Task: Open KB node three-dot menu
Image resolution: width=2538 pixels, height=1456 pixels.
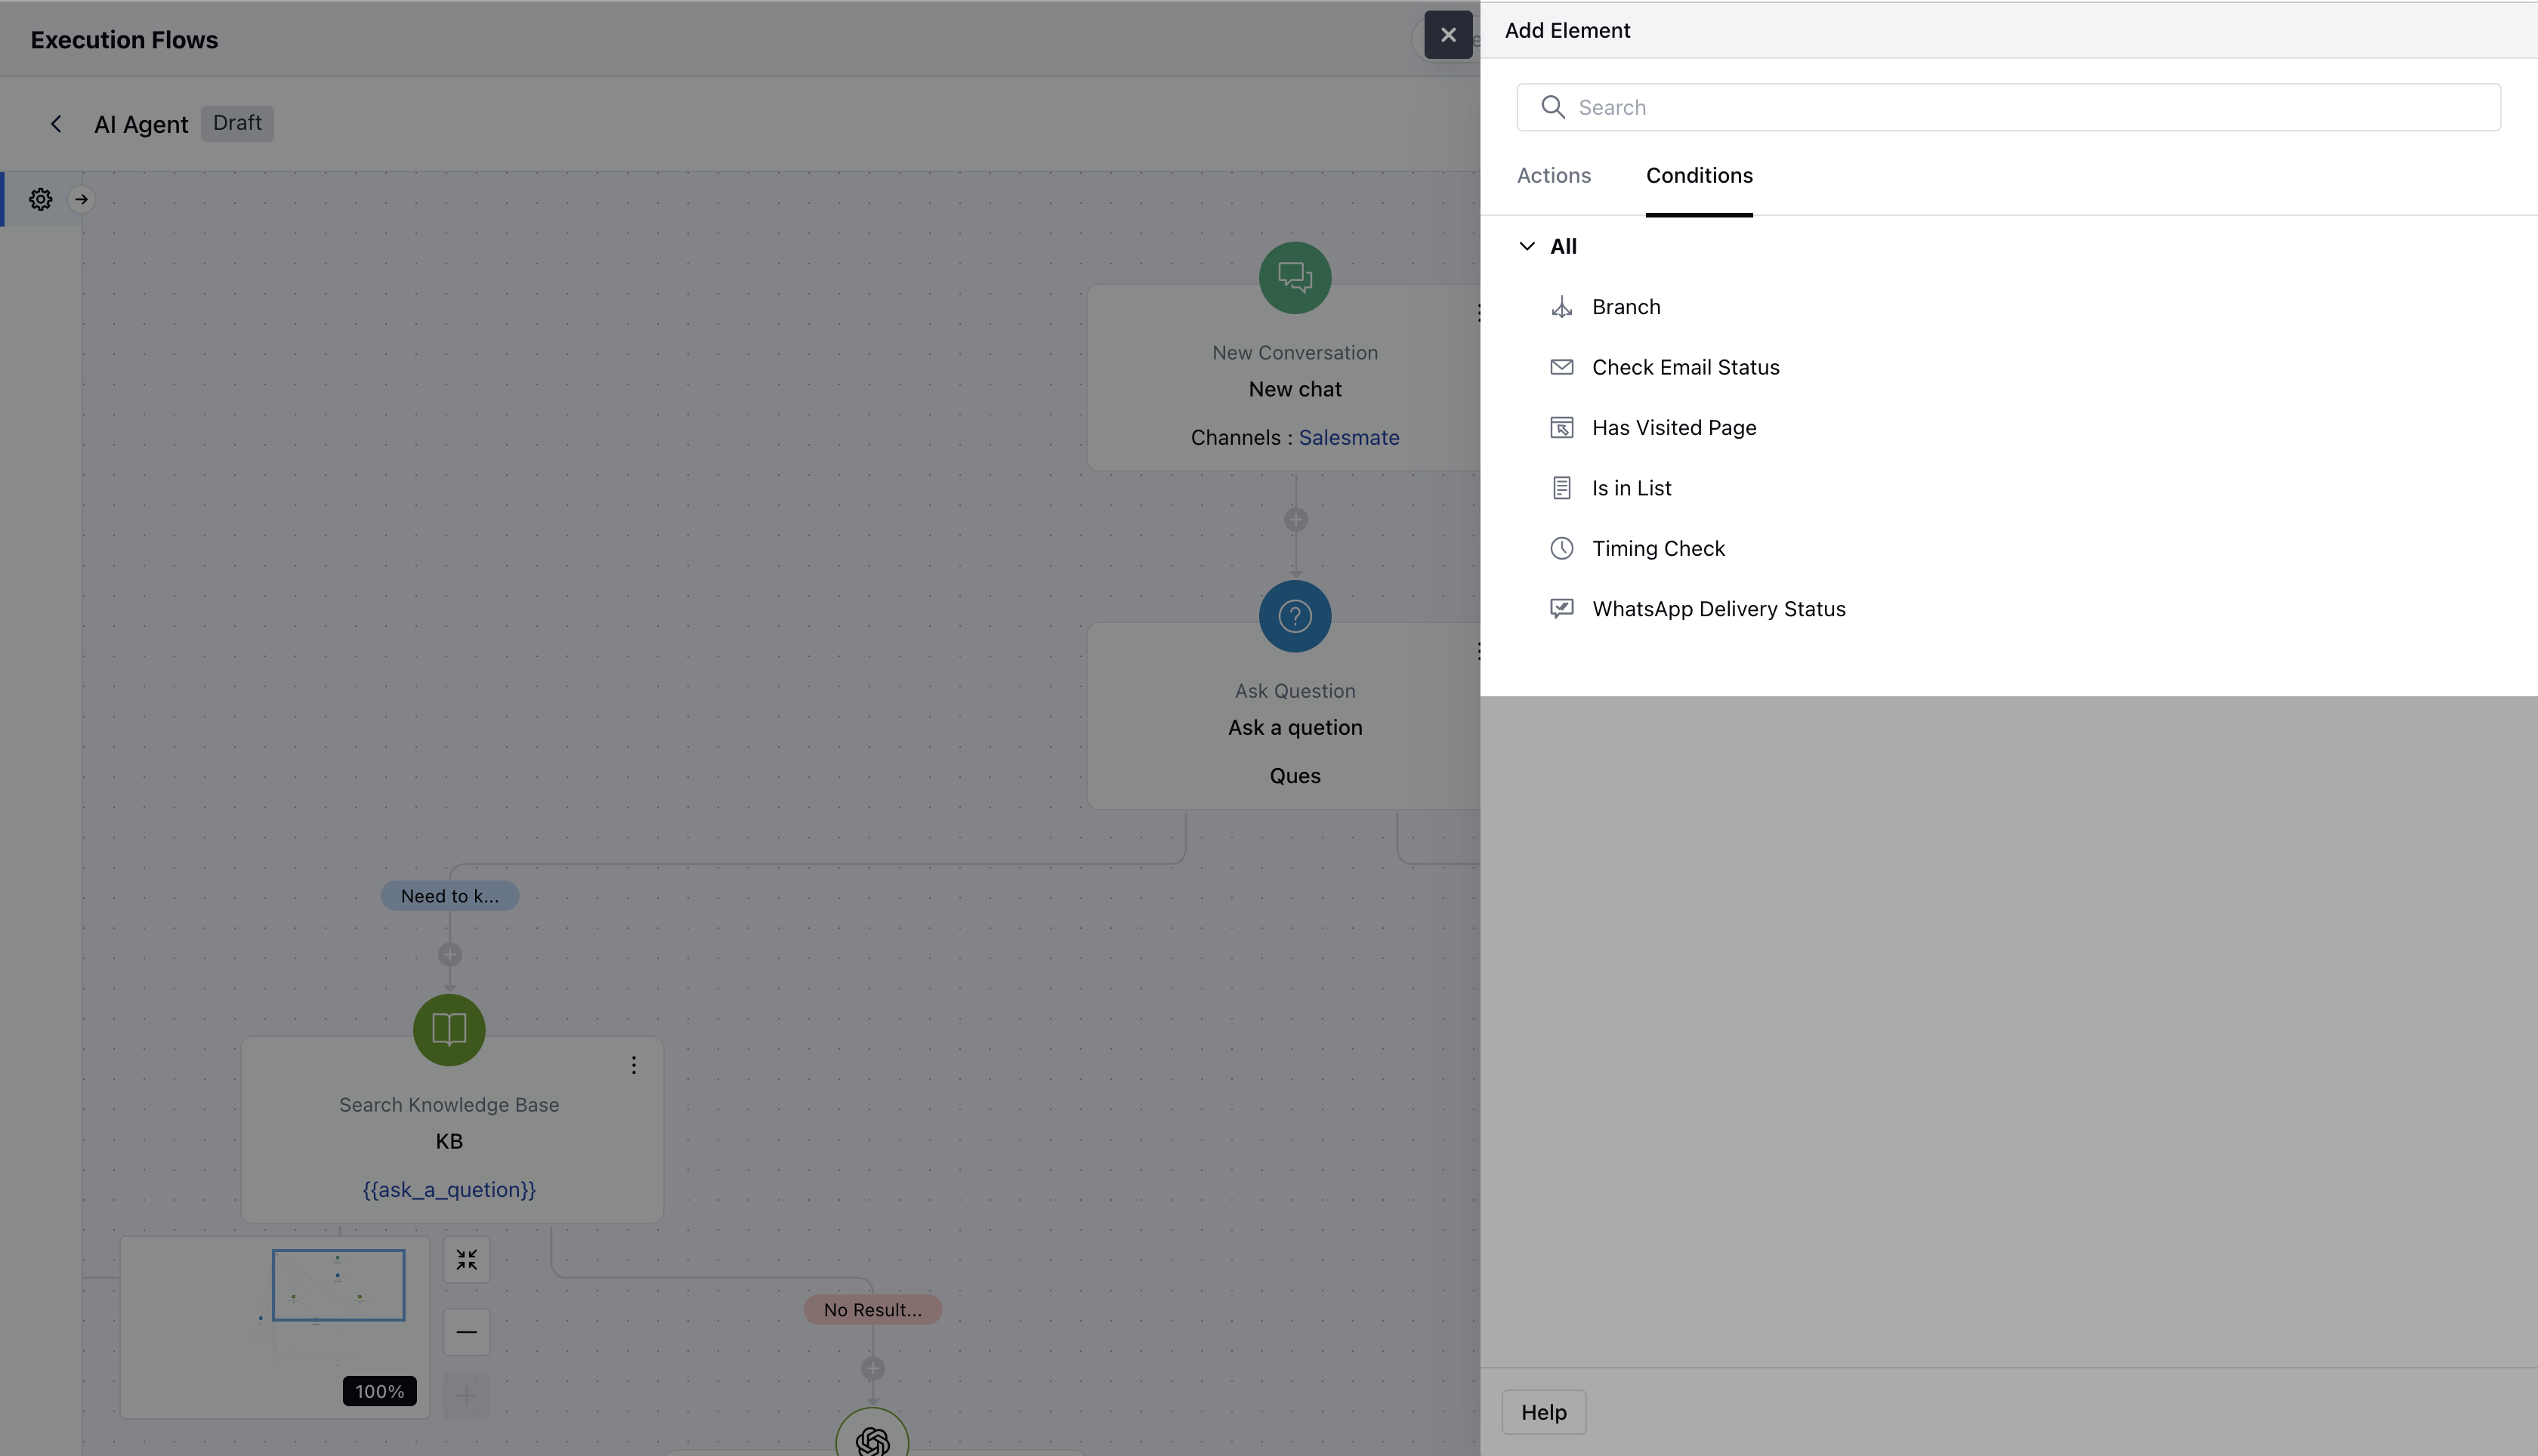Action: click(633, 1065)
